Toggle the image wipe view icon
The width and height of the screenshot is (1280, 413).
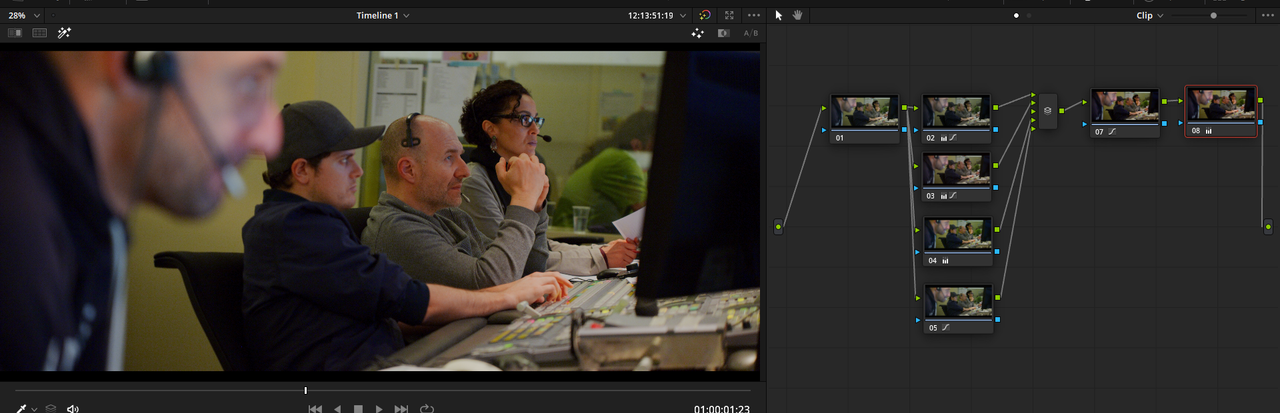click(x=15, y=33)
